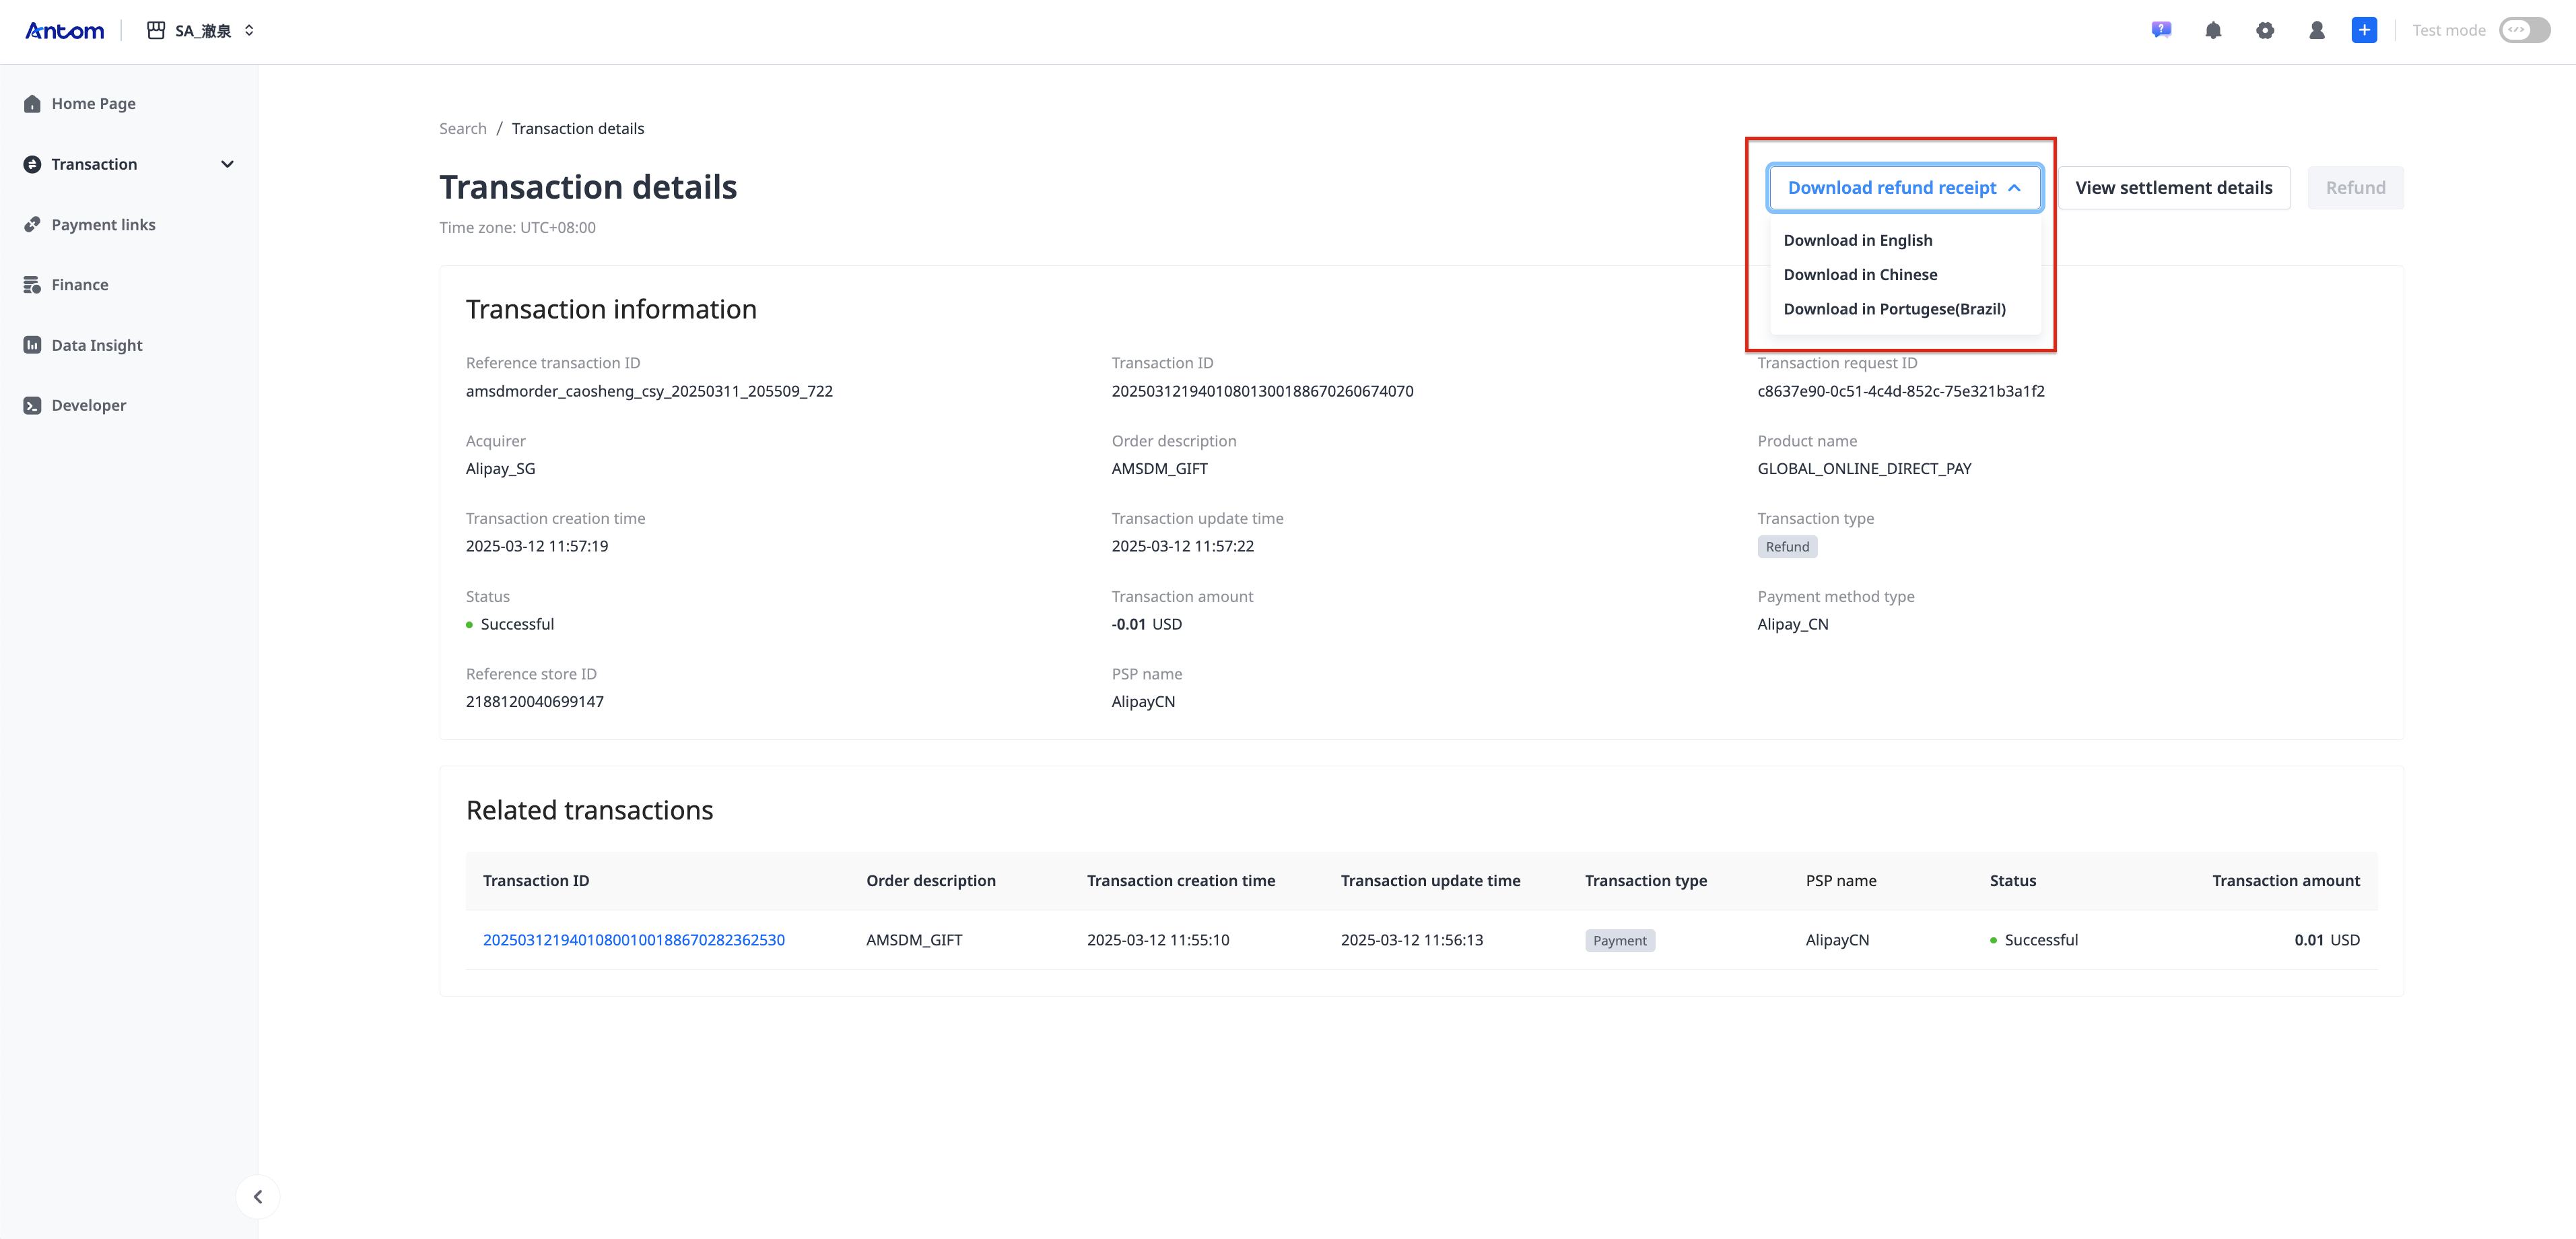The image size is (2576, 1239).
Task: Open the Developer sidebar icon
Action: (32, 405)
